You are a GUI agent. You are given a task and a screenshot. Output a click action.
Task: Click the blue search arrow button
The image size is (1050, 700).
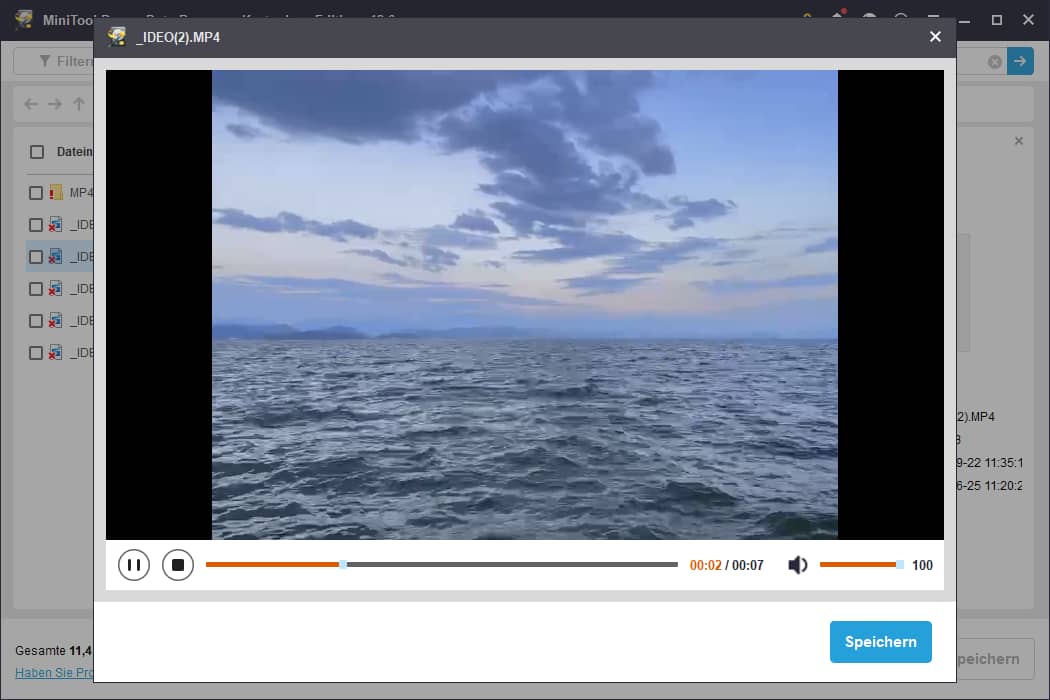click(1020, 61)
